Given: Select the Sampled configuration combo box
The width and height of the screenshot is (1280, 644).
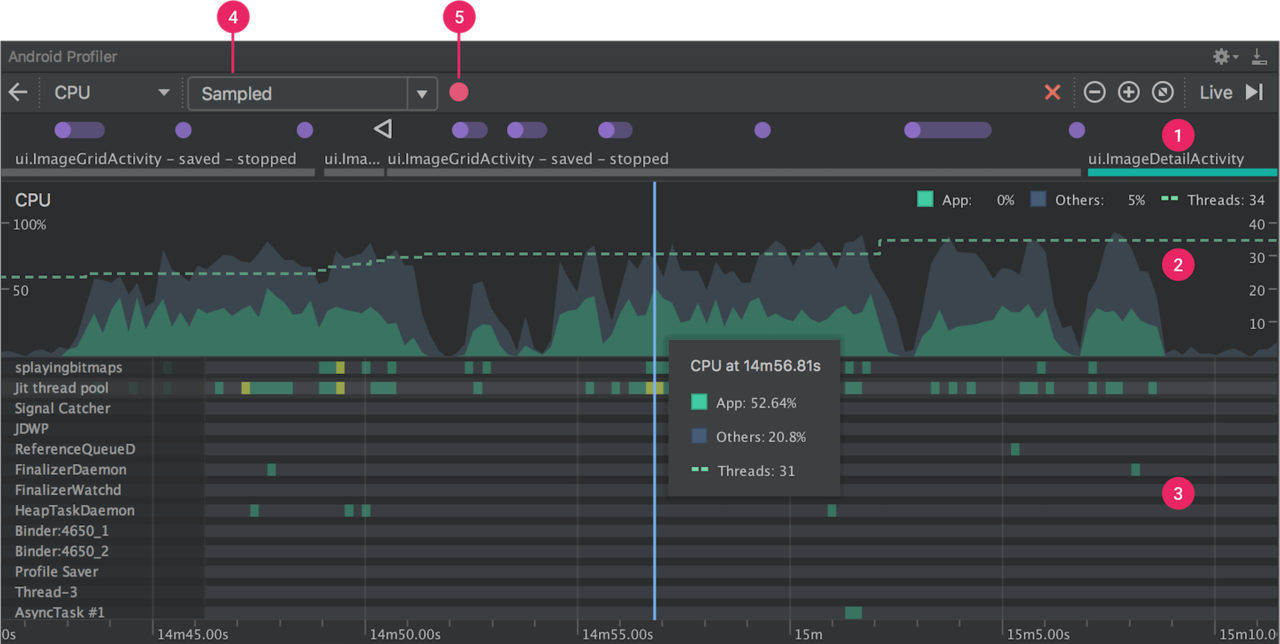Looking at the screenshot, I should pos(312,93).
